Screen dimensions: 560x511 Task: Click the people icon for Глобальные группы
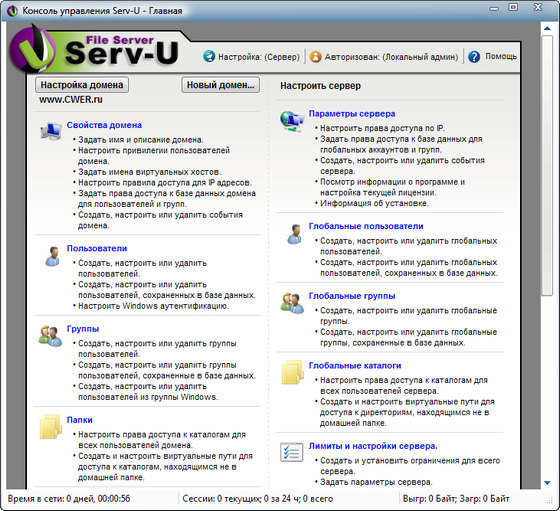point(292,303)
